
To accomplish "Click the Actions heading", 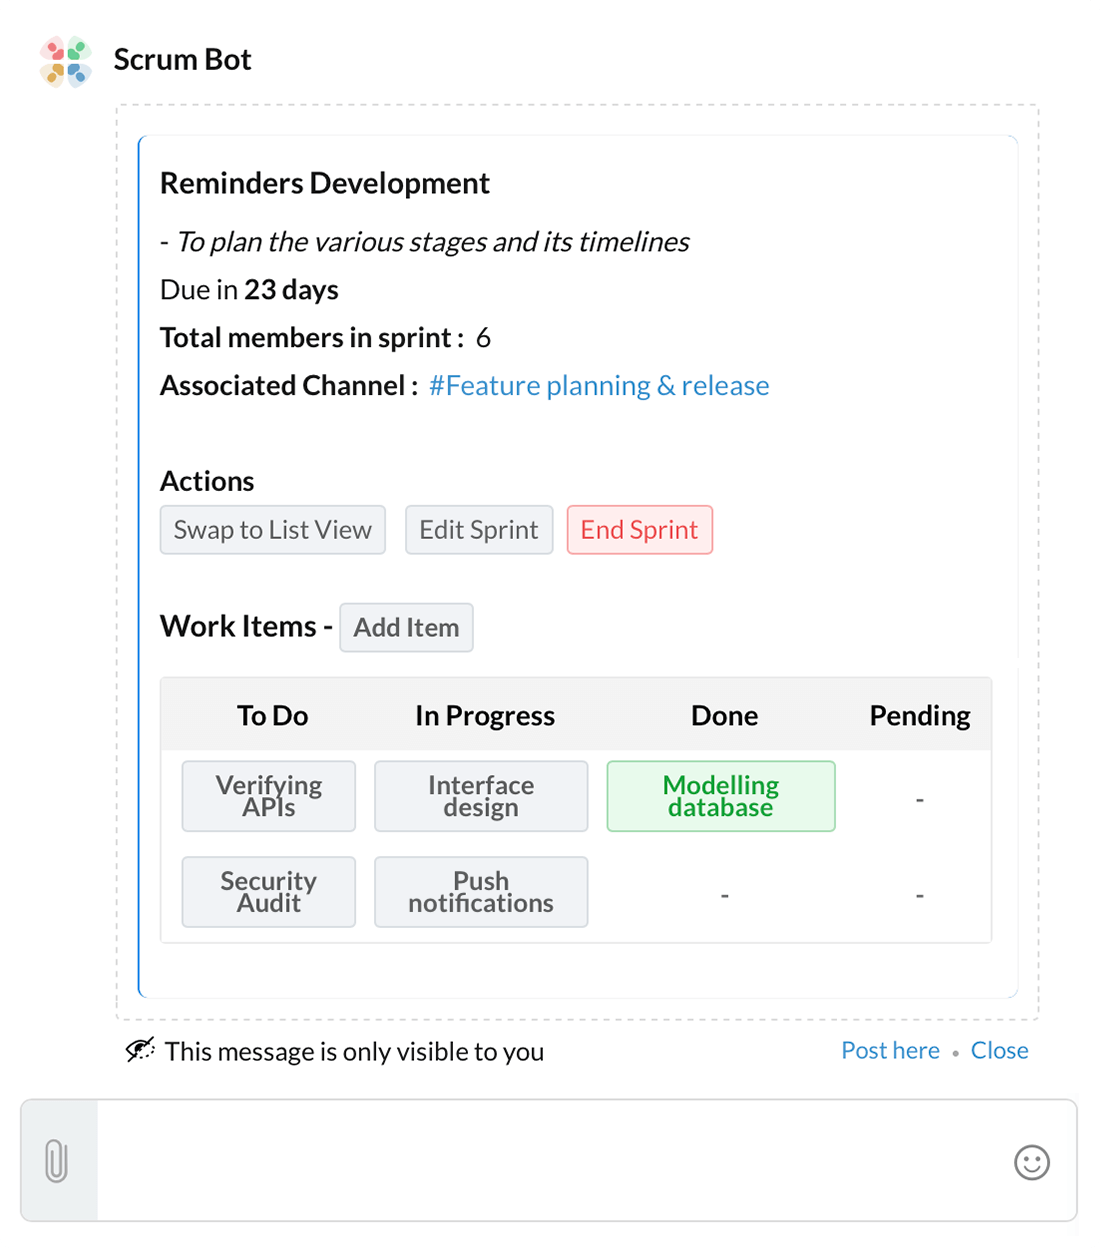I will (207, 482).
